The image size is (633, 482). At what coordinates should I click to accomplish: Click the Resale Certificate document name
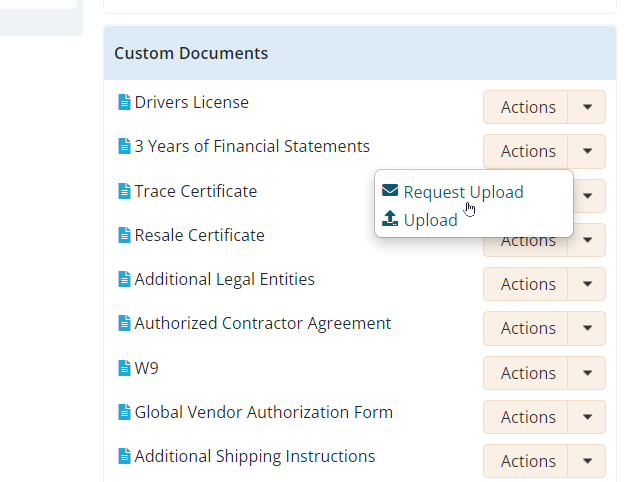199,235
